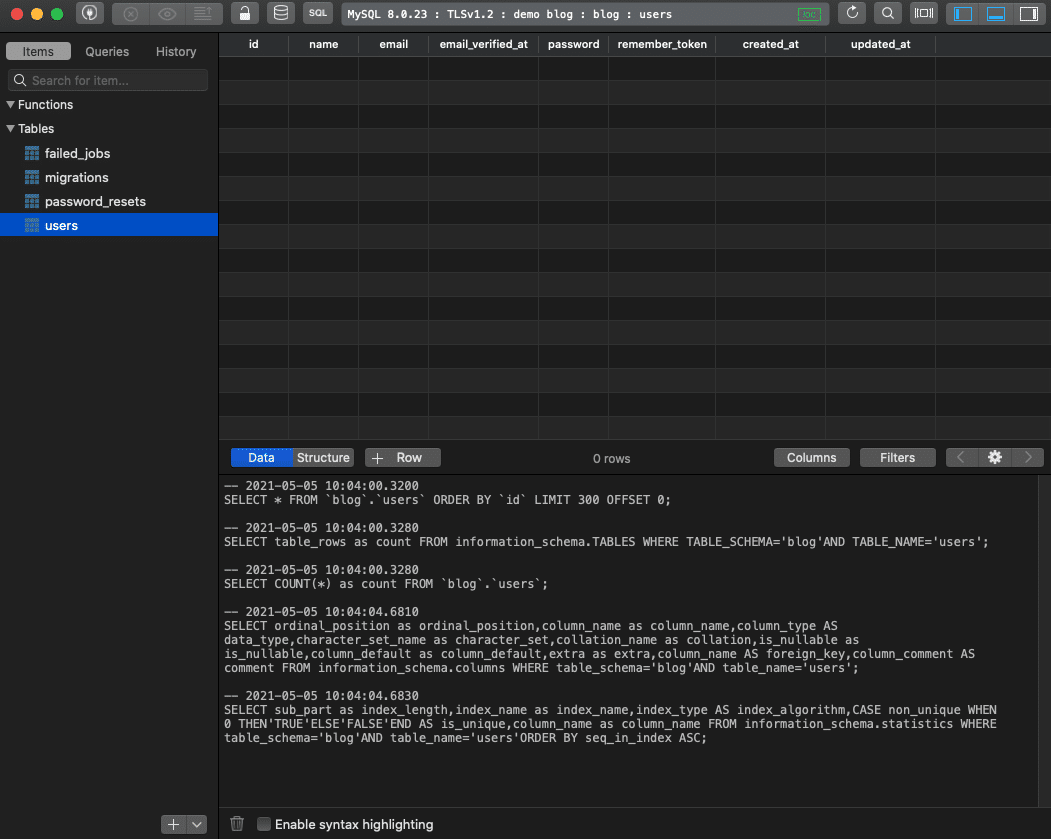Enable syntax highlighting checkbox

point(264,824)
